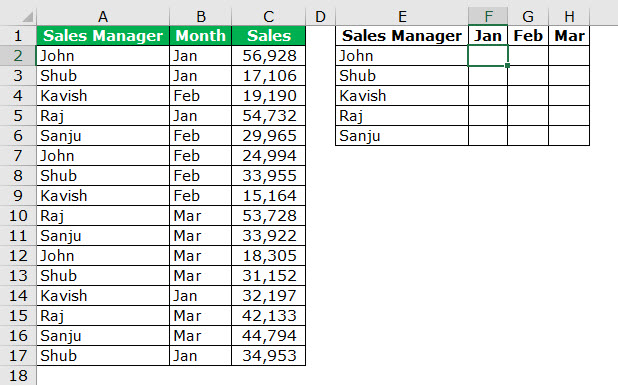
Task: Select the empty Feb cell for Raj
Action: click(528, 115)
